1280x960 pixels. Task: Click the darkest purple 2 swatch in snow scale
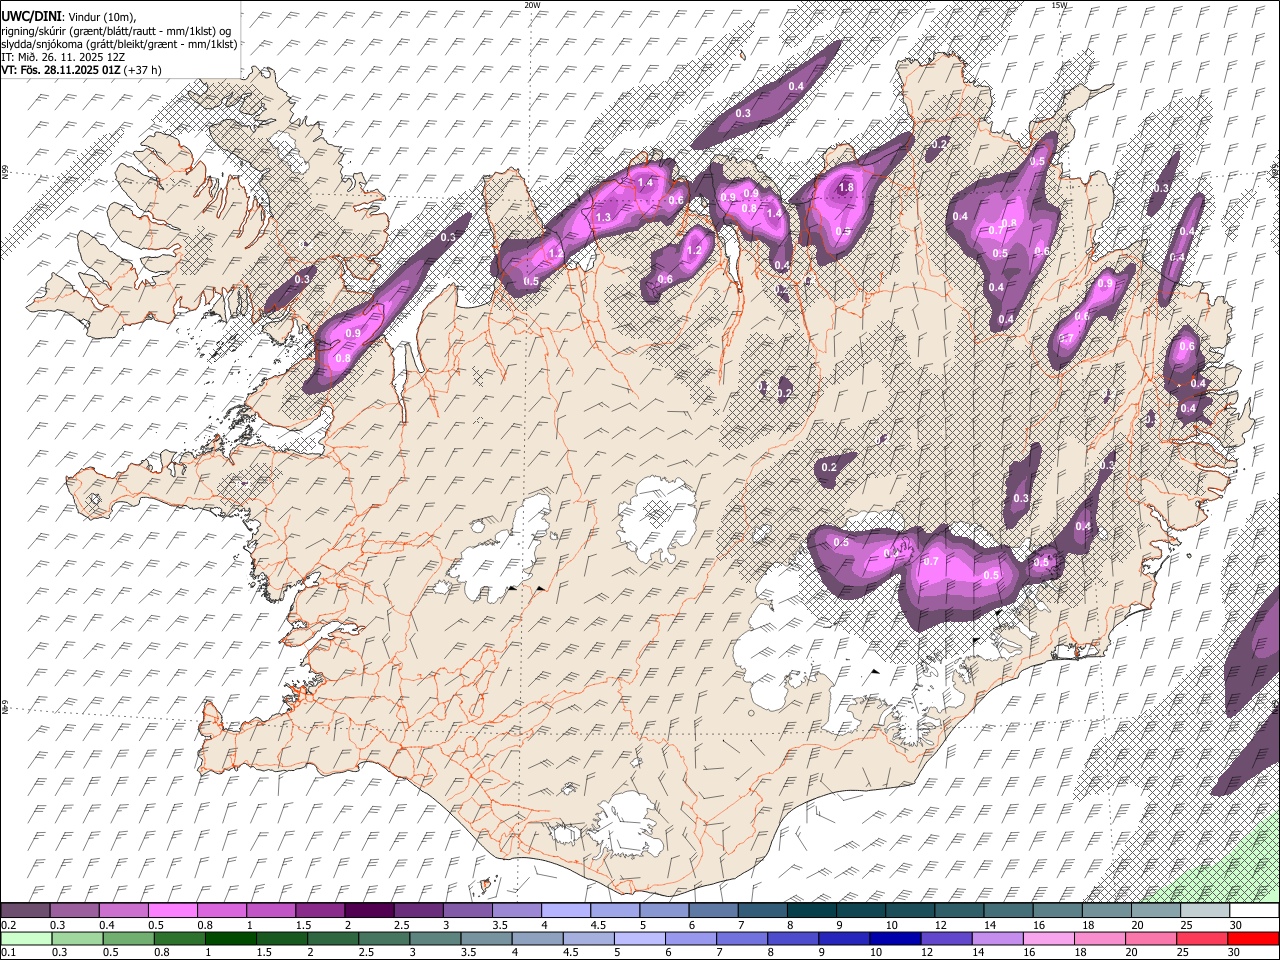369,911
